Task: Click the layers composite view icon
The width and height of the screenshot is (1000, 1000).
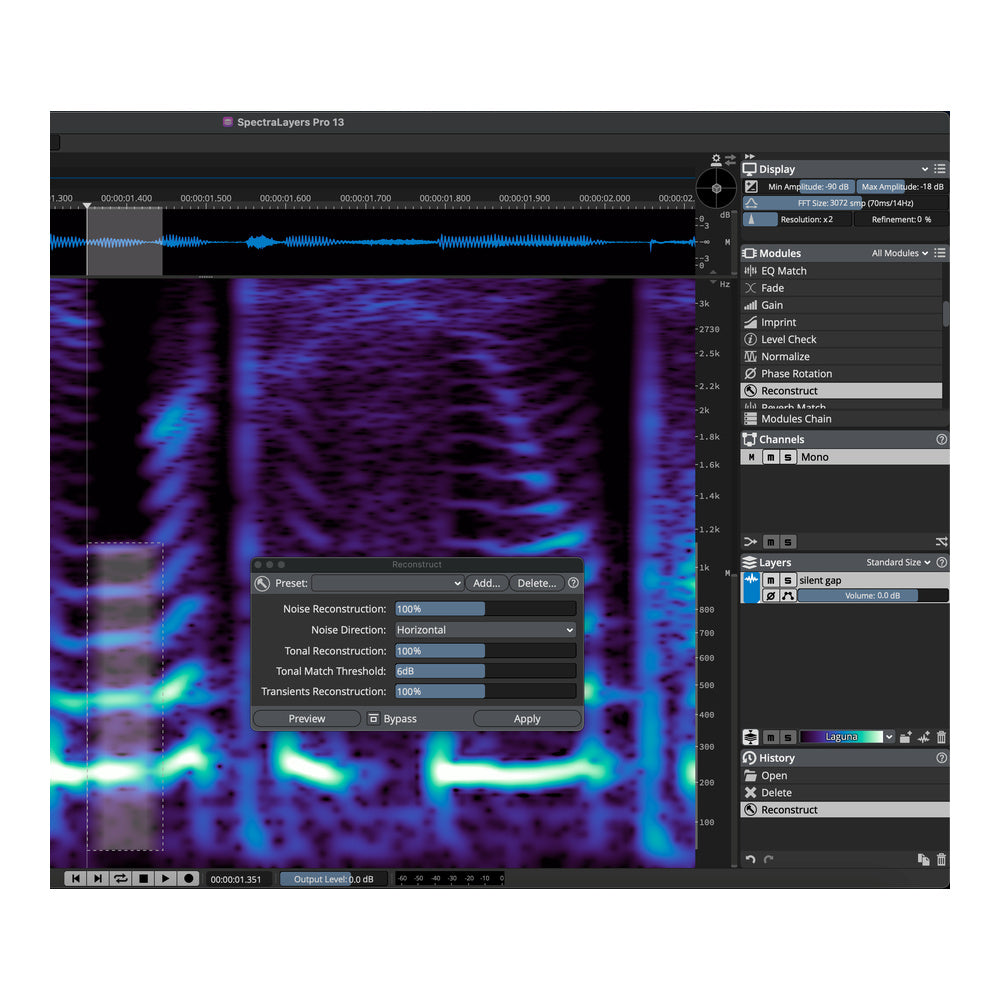Action: point(751,737)
